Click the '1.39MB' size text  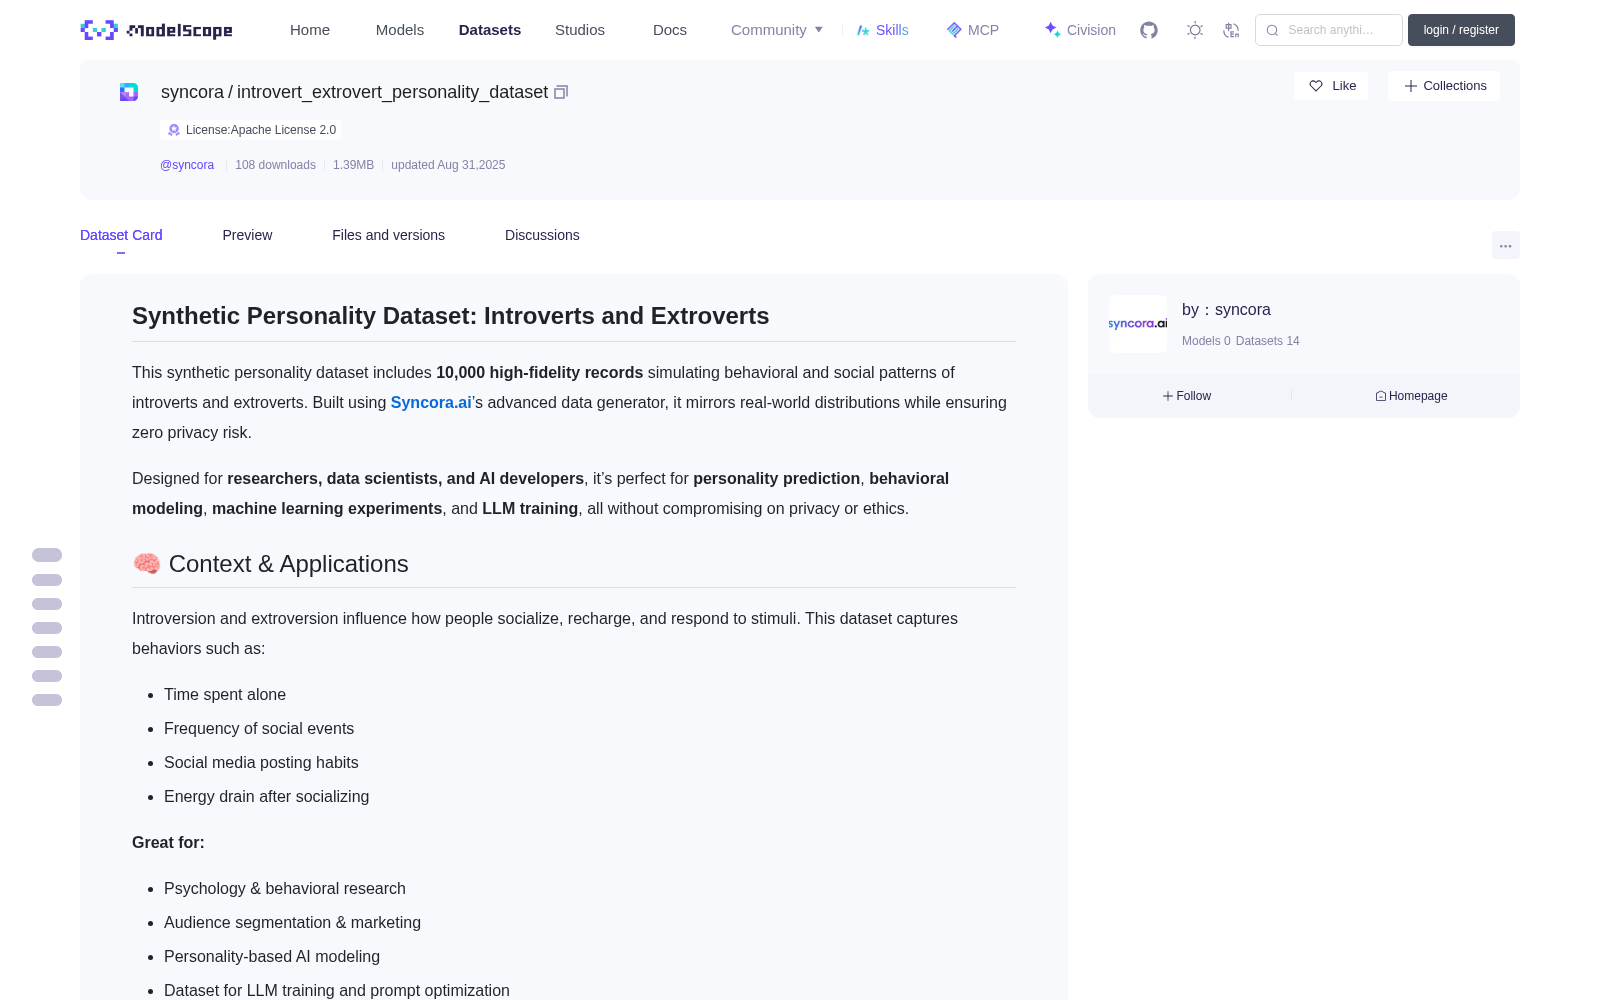pyautogui.click(x=353, y=165)
